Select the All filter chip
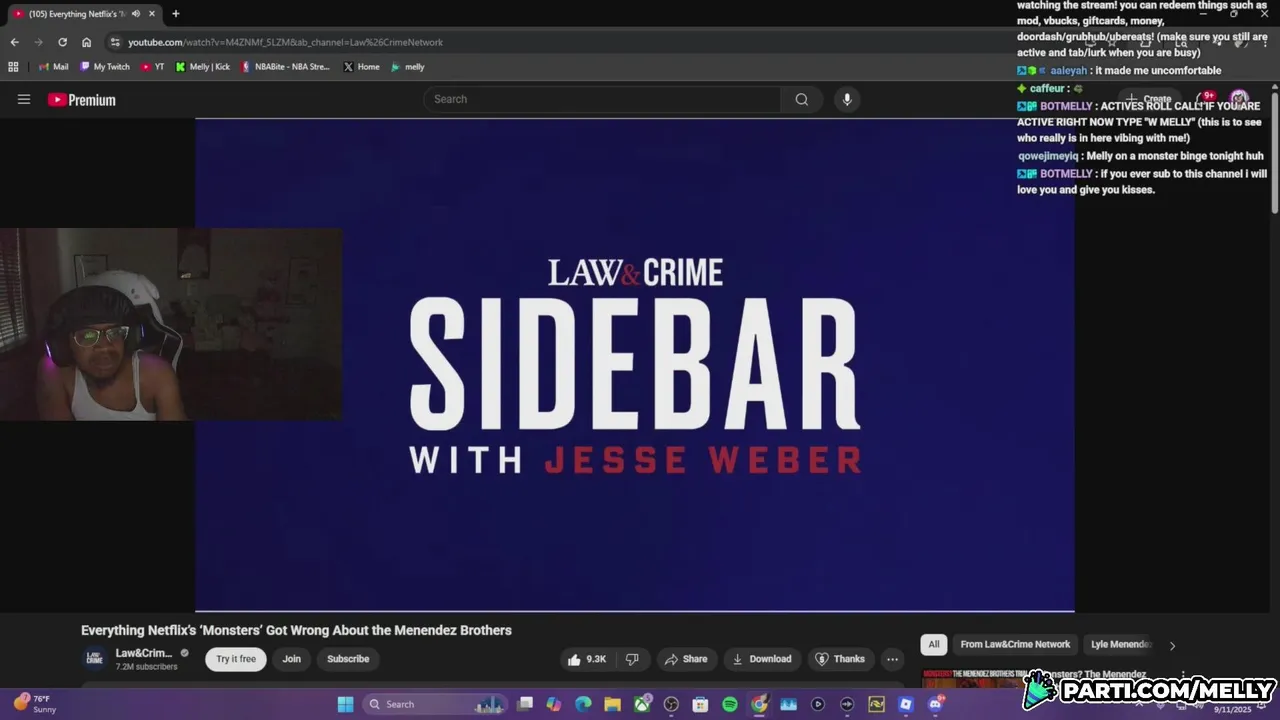Image resolution: width=1280 pixels, height=720 pixels. [x=934, y=644]
